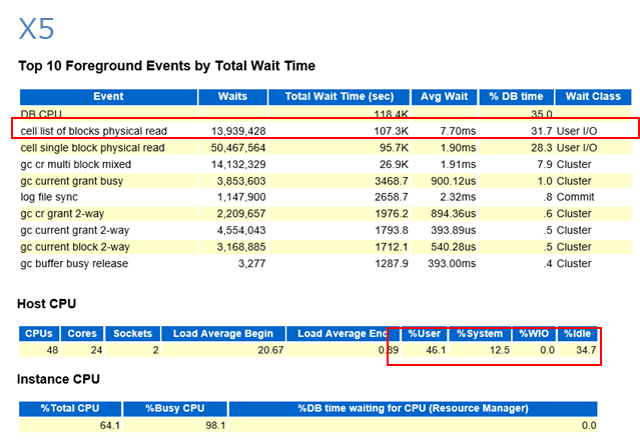Click the Avg Wait column header

coord(445,97)
